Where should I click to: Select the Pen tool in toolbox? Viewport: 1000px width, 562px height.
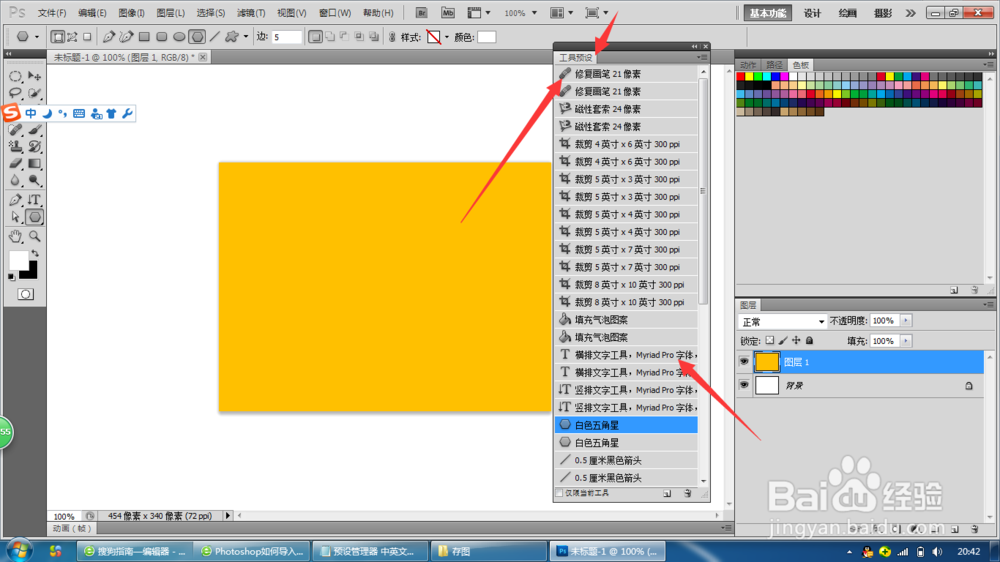point(15,200)
